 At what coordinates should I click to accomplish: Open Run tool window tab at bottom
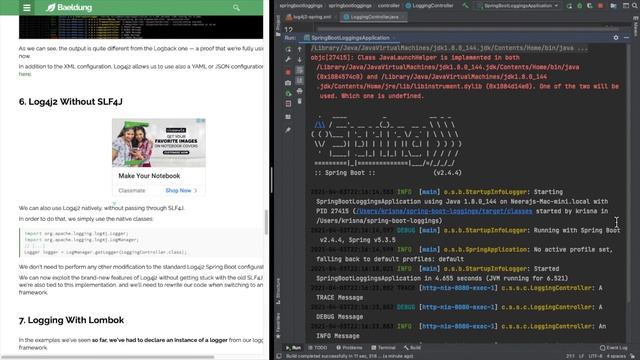293,348
